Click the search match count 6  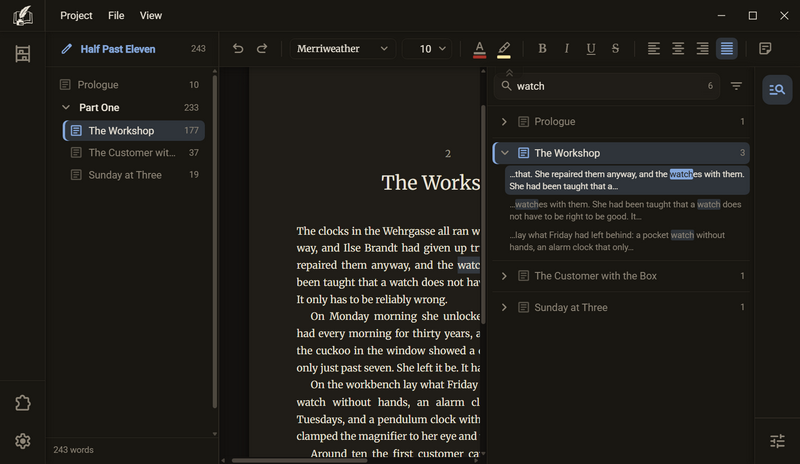[710, 86]
